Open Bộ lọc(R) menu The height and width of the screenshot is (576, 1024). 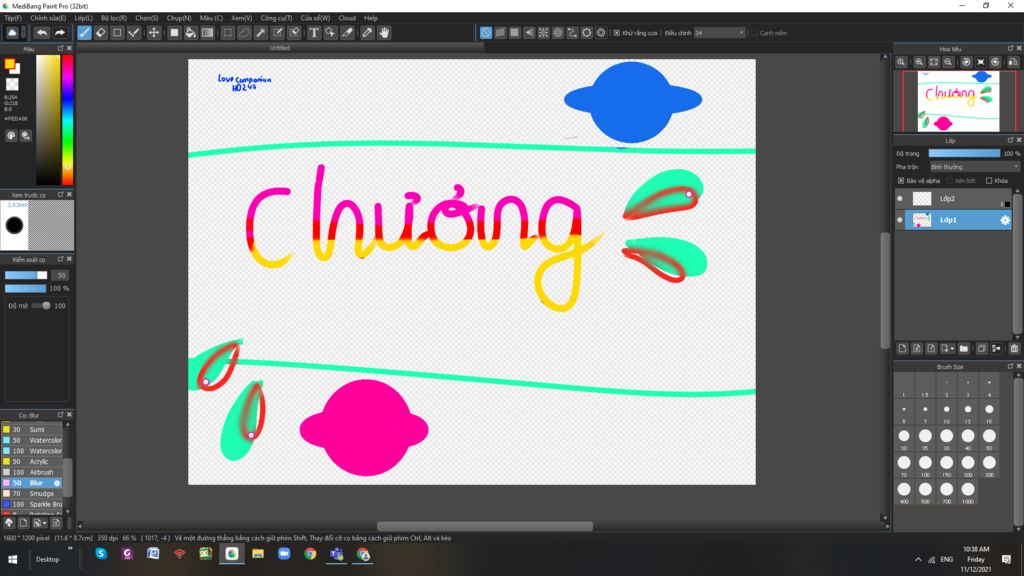(114, 18)
